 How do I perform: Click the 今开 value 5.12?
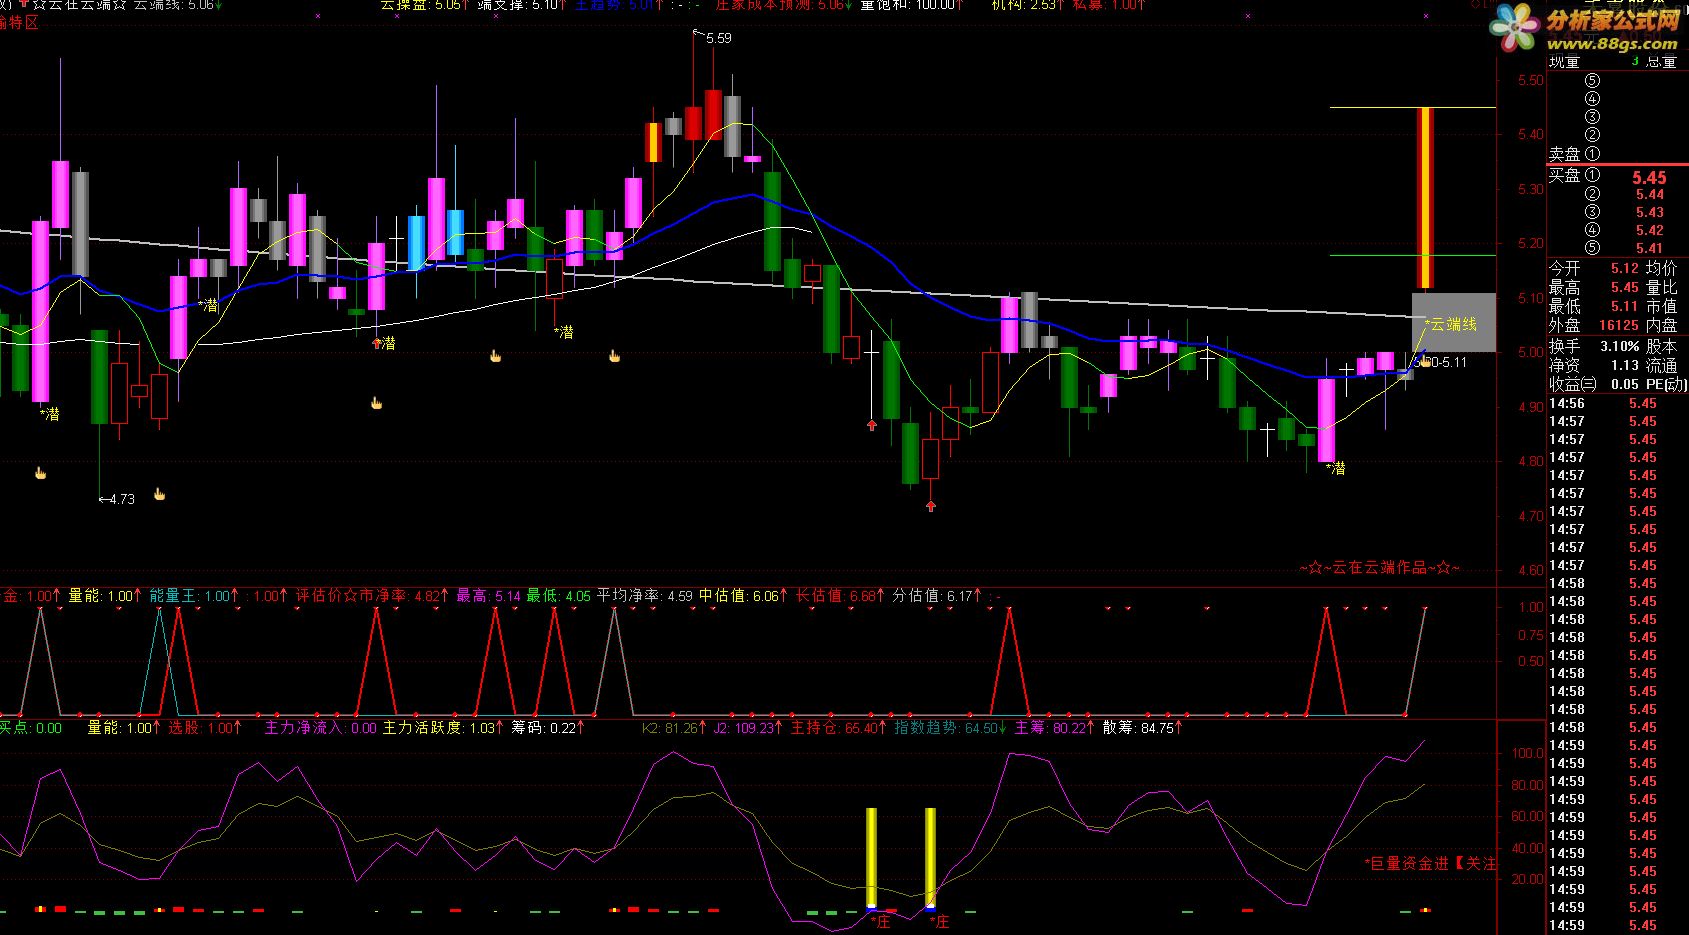tap(1624, 268)
